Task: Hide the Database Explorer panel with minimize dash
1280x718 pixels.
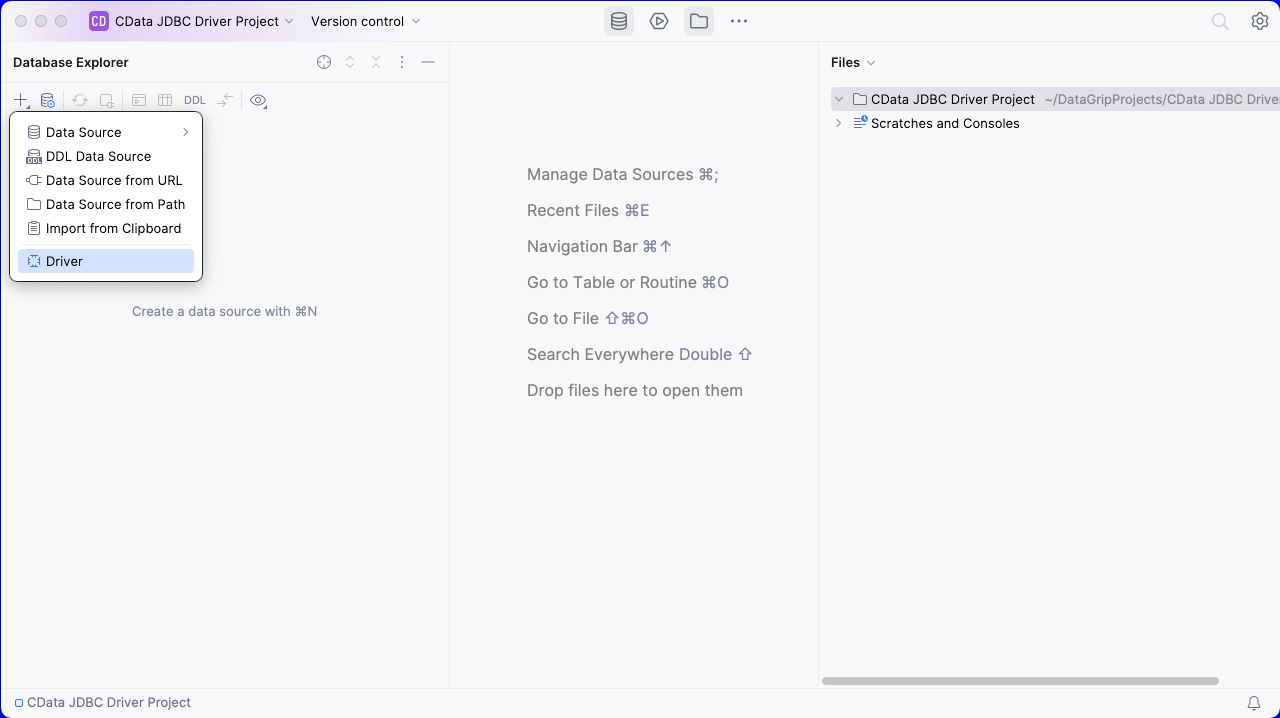Action: [x=428, y=62]
